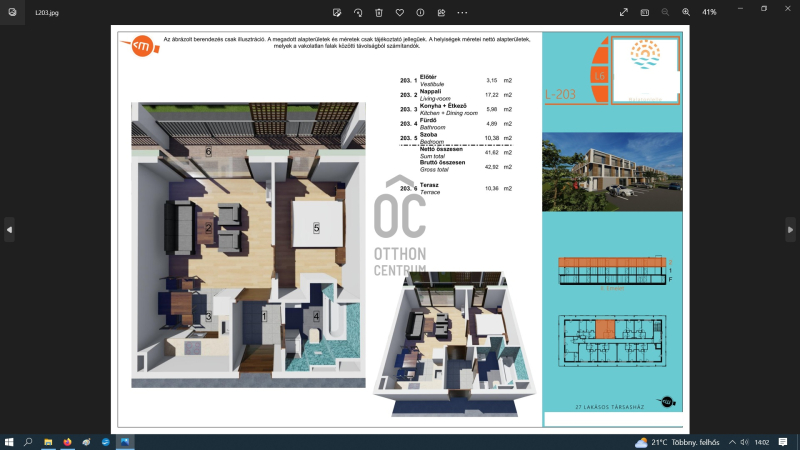The height and width of the screenshot is (450, 800).
Task: Open Firefox from the taskbar
Action: pos(68,441)
